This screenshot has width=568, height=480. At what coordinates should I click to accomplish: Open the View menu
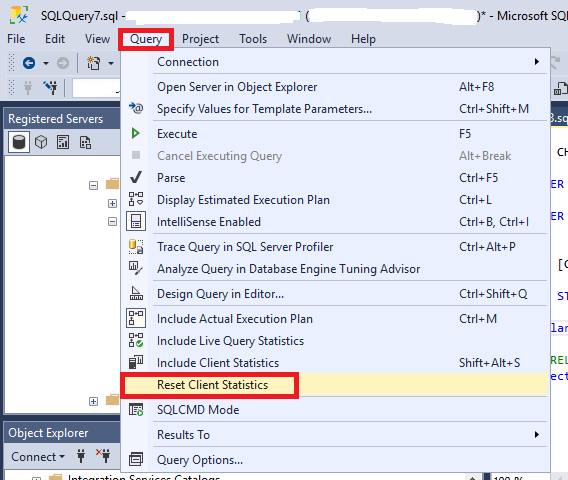point(97,39)
